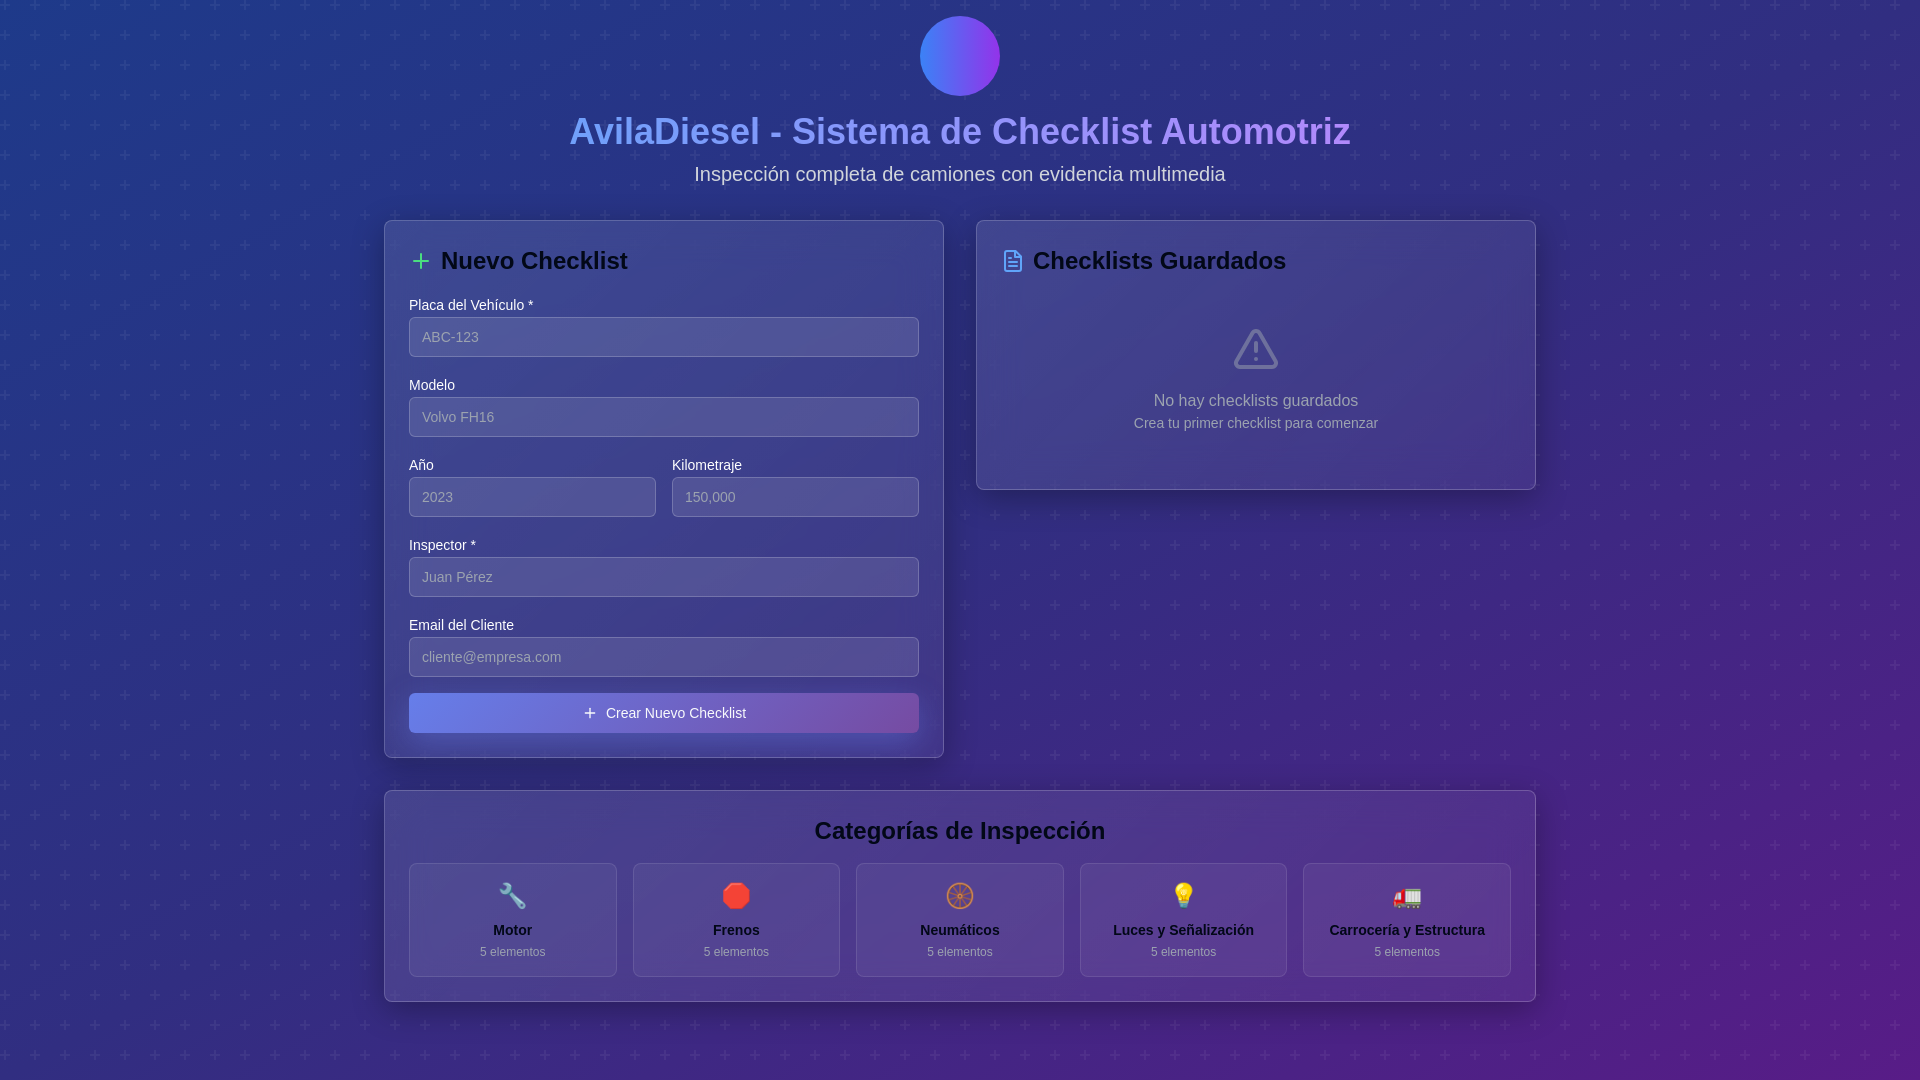This screenshot has height=1080, width=1920.
Task: Click the AvilaDiesel main title heading
Action: [x=960, y=132]
